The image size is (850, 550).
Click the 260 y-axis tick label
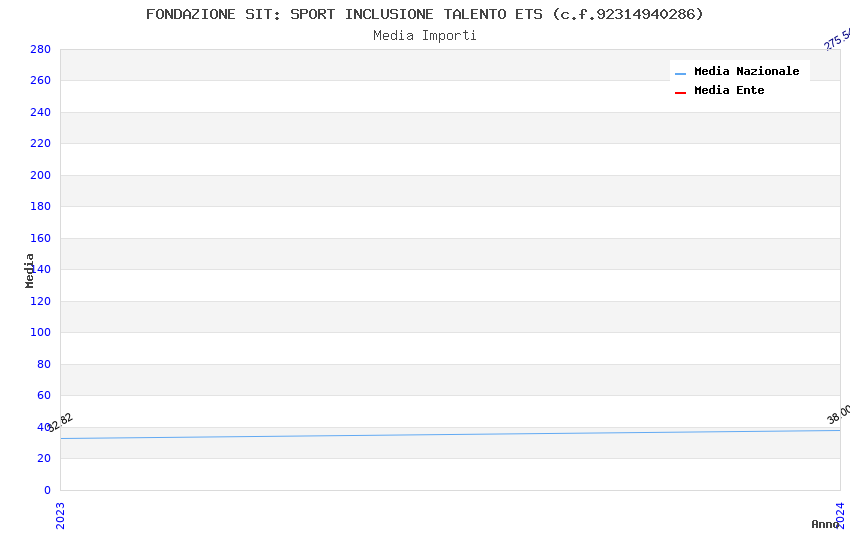point(40,80)
